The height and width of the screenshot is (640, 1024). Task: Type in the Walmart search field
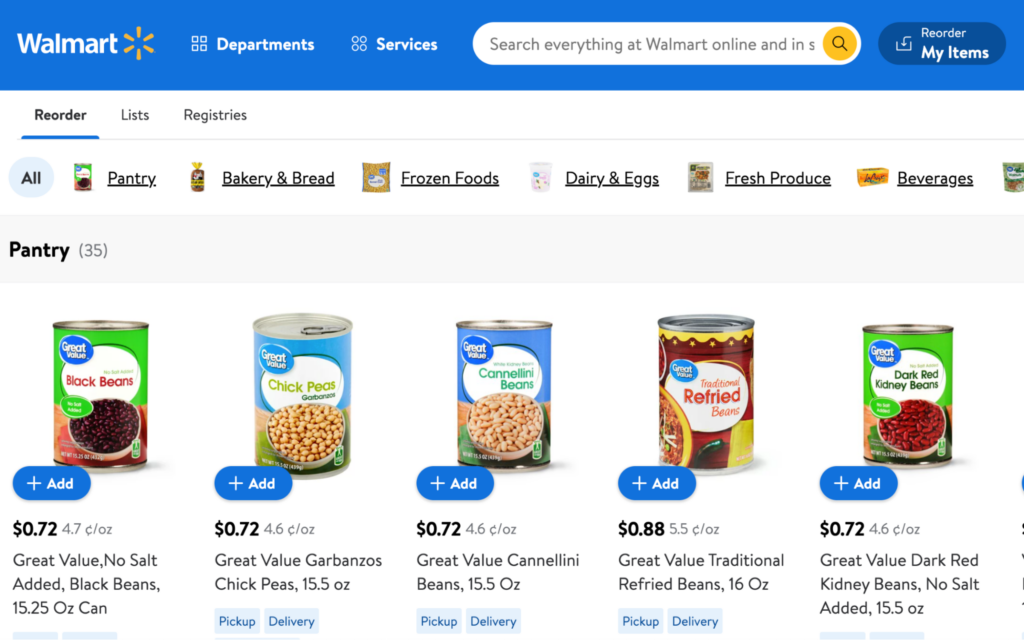tap(650, 44)
